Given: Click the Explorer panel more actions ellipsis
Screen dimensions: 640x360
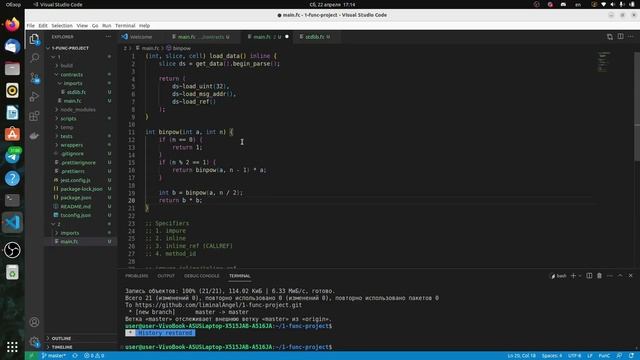Looking at the screenshot, I should [108, 37].
